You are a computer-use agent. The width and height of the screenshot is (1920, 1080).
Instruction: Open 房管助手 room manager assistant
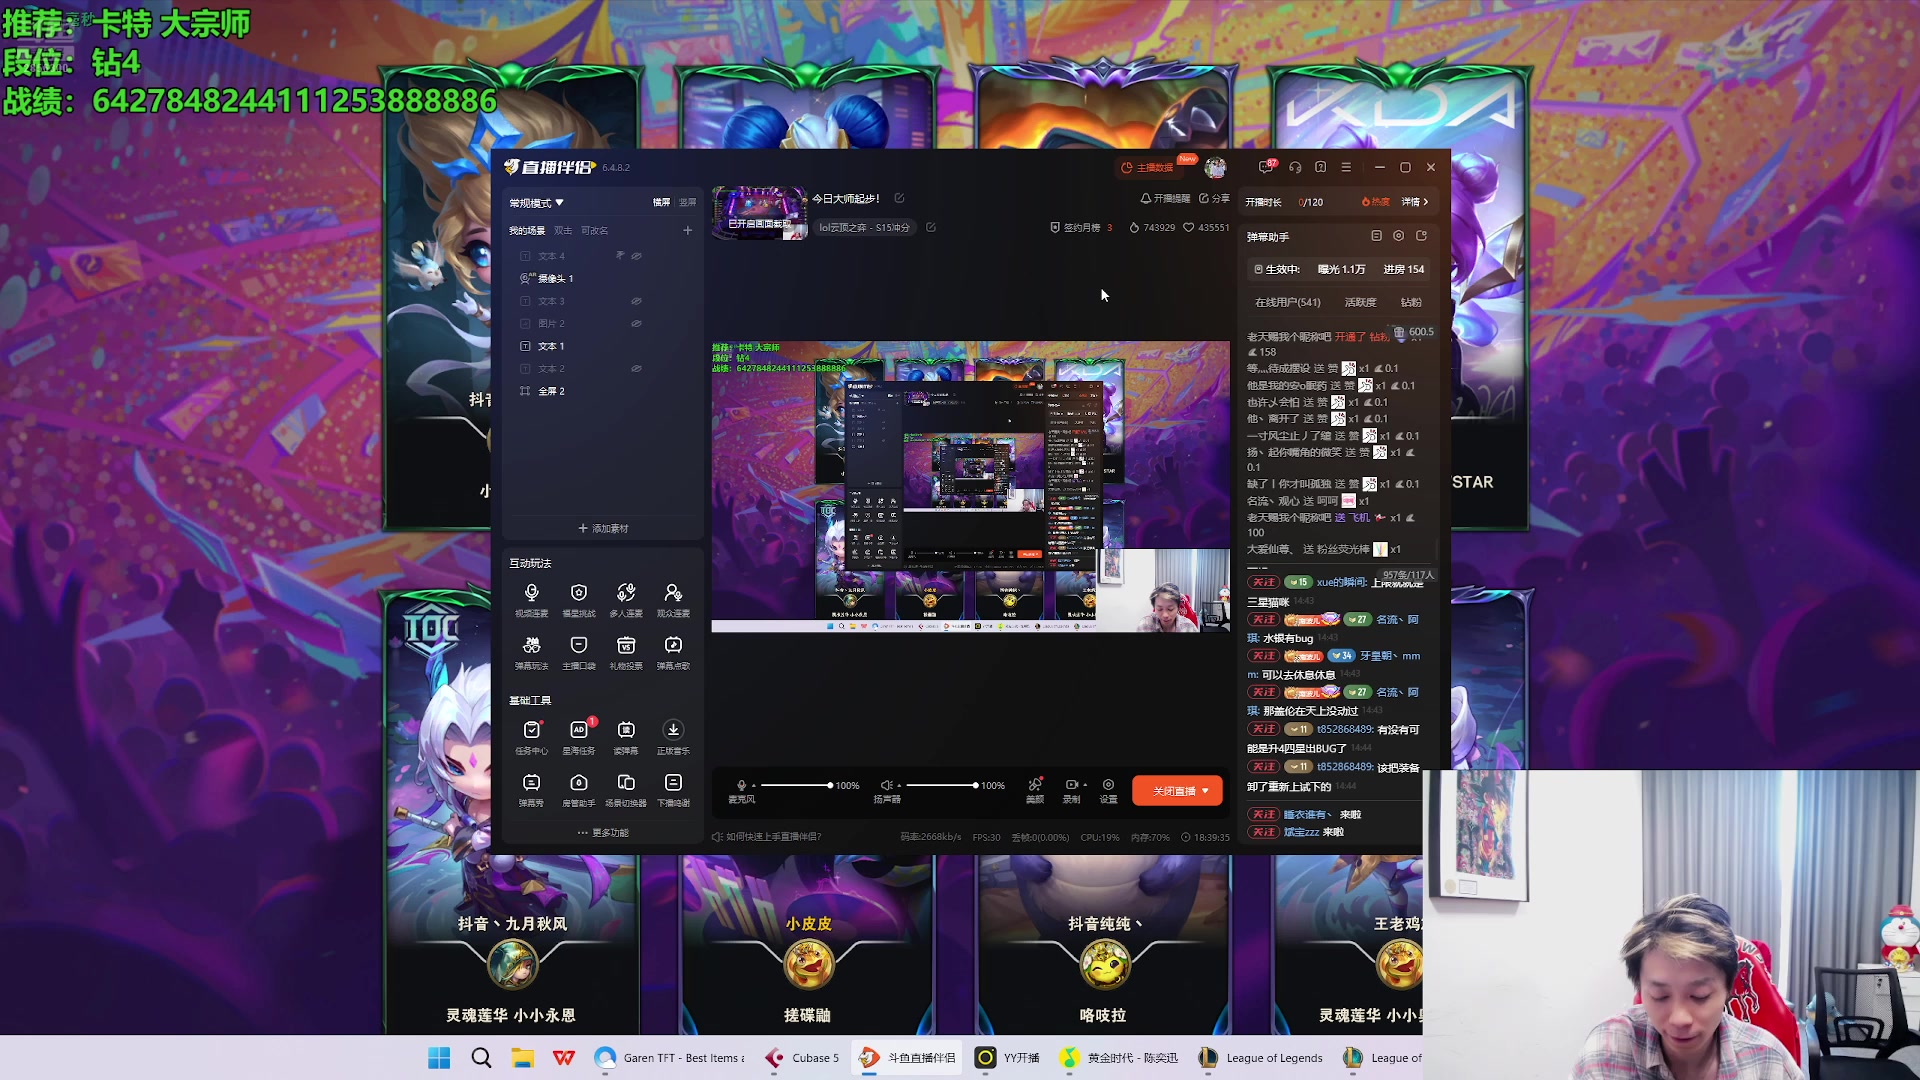[x=578, y=789]
